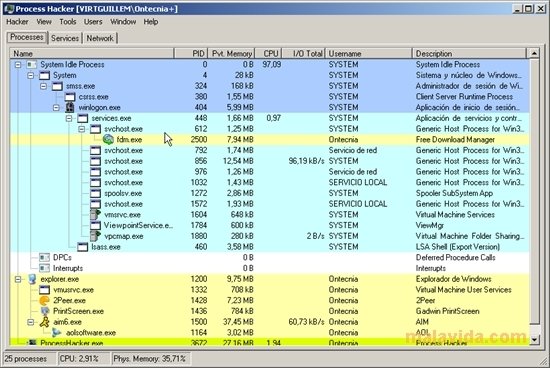Sort by the Description column header

point(469,54)
